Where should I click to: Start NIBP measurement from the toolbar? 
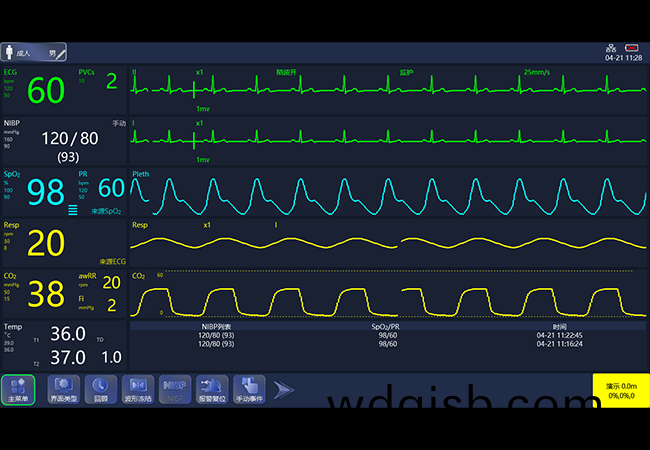pos(175,390)
